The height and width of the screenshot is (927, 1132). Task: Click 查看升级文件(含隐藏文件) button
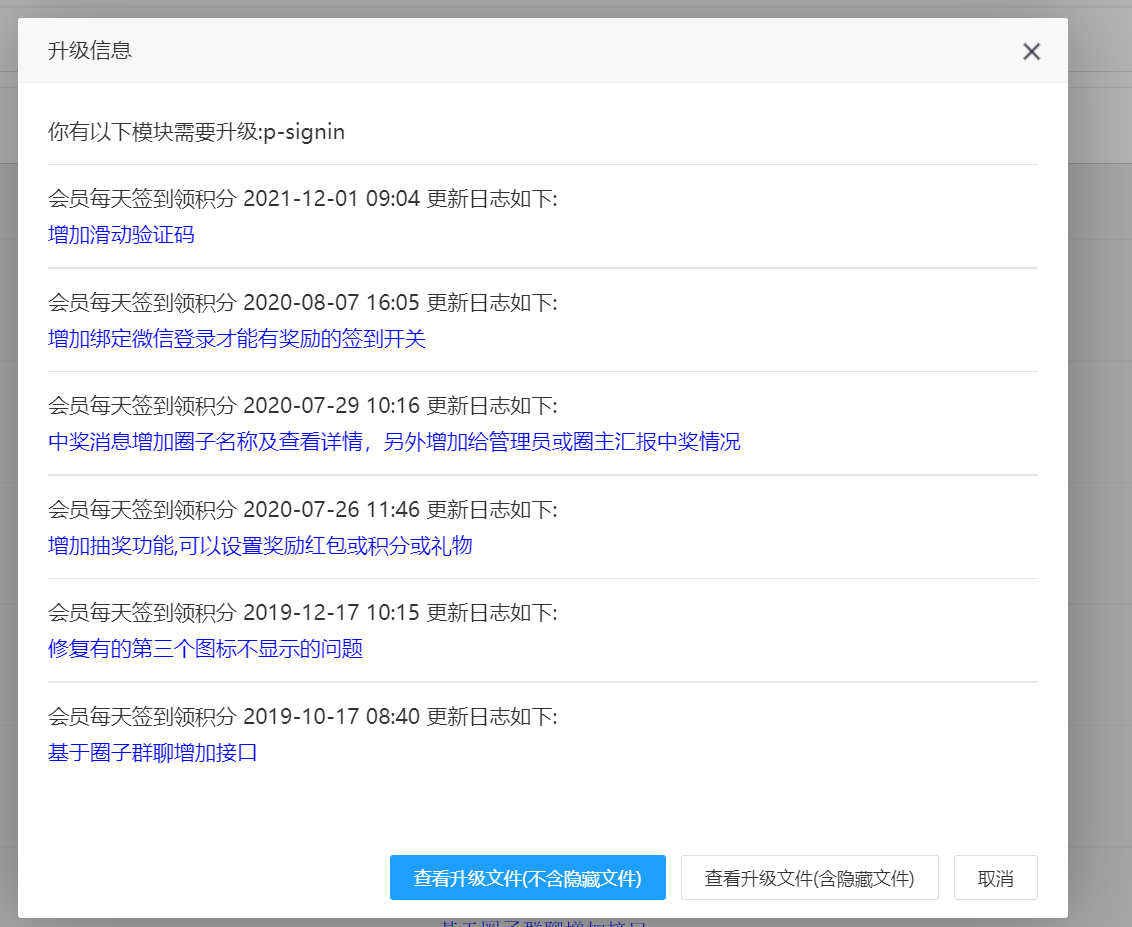[809, 878]
